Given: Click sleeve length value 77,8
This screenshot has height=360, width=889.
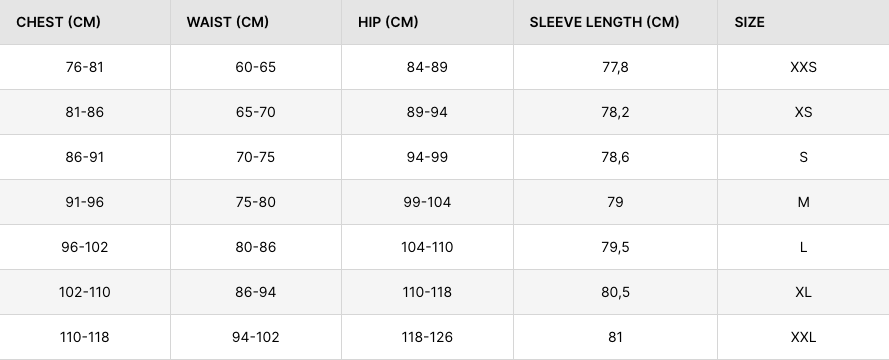Looking at the screenshot, I should click(x=615, y=67).
